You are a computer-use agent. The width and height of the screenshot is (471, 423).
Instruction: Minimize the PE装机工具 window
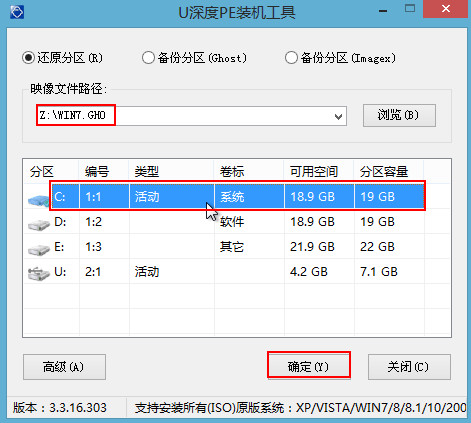pos(383,11)
